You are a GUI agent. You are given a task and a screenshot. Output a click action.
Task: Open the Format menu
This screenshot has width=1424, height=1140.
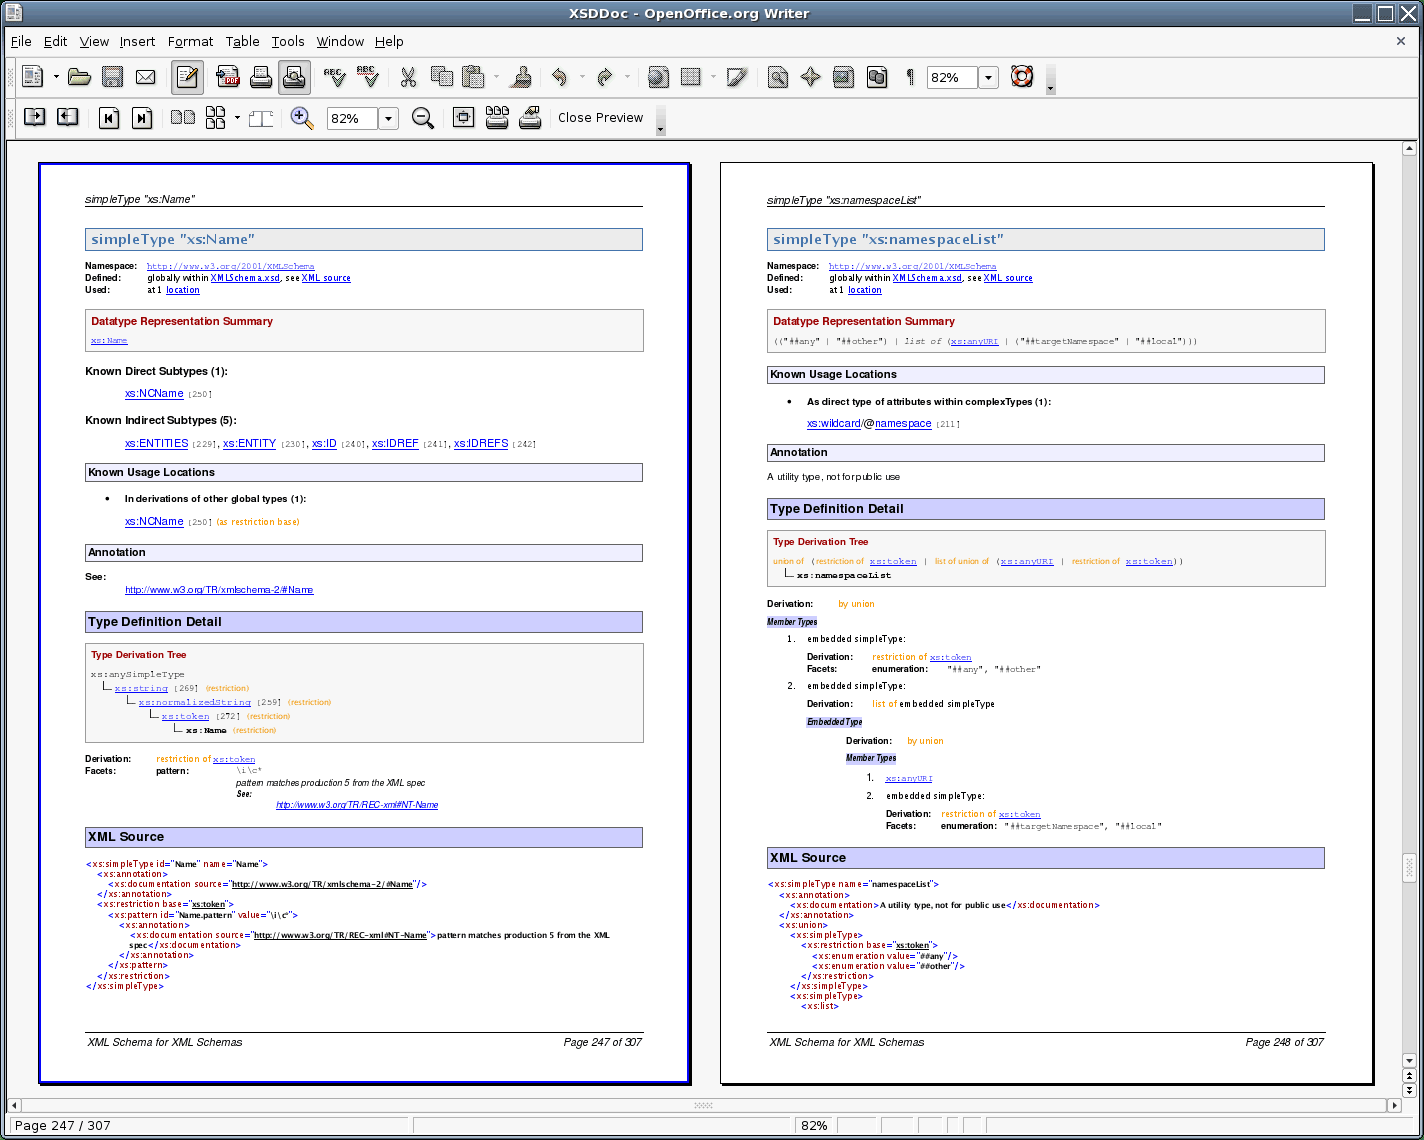coord(190,41)
